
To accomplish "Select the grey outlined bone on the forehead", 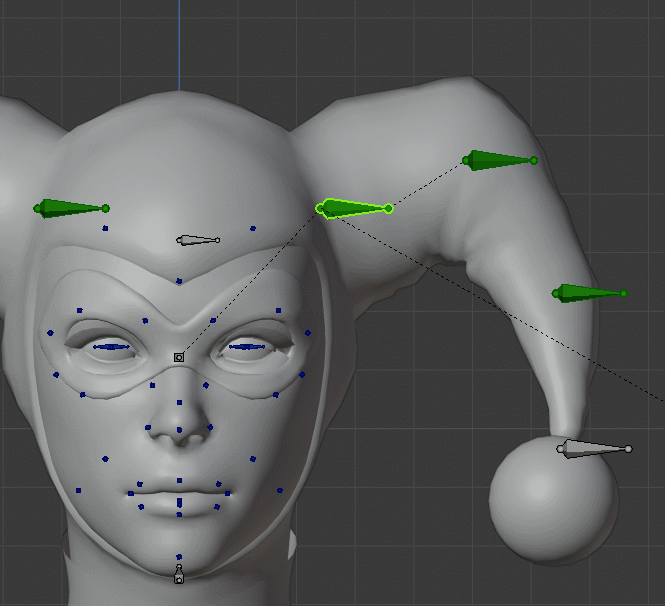I will pos(198,240).
